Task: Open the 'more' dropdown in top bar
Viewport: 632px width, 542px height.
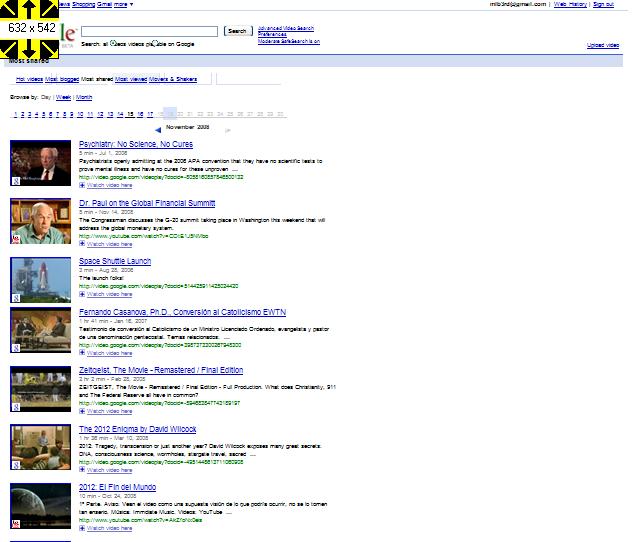Action: pos(123,4)
